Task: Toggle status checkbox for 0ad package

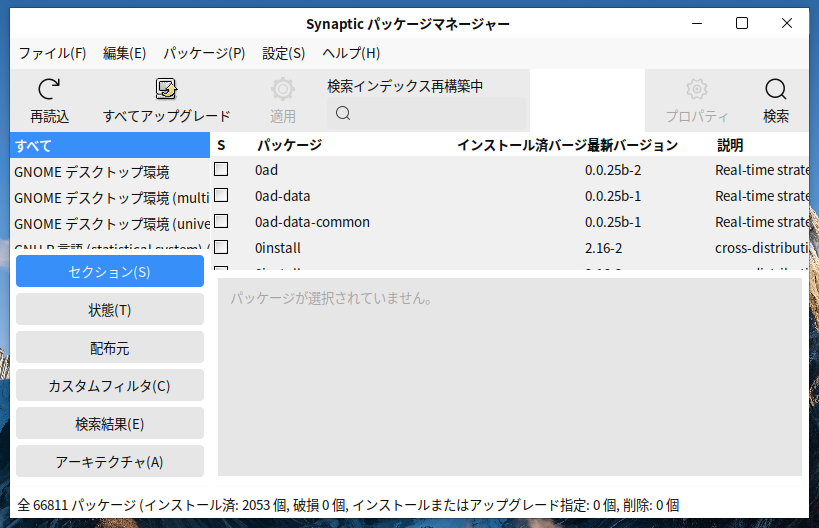Action: click(221, 169)
